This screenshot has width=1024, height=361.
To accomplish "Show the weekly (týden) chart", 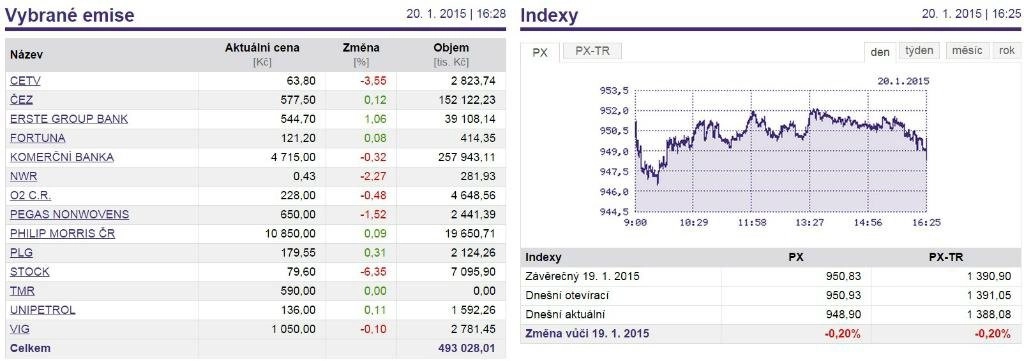I will coord(920,51).
